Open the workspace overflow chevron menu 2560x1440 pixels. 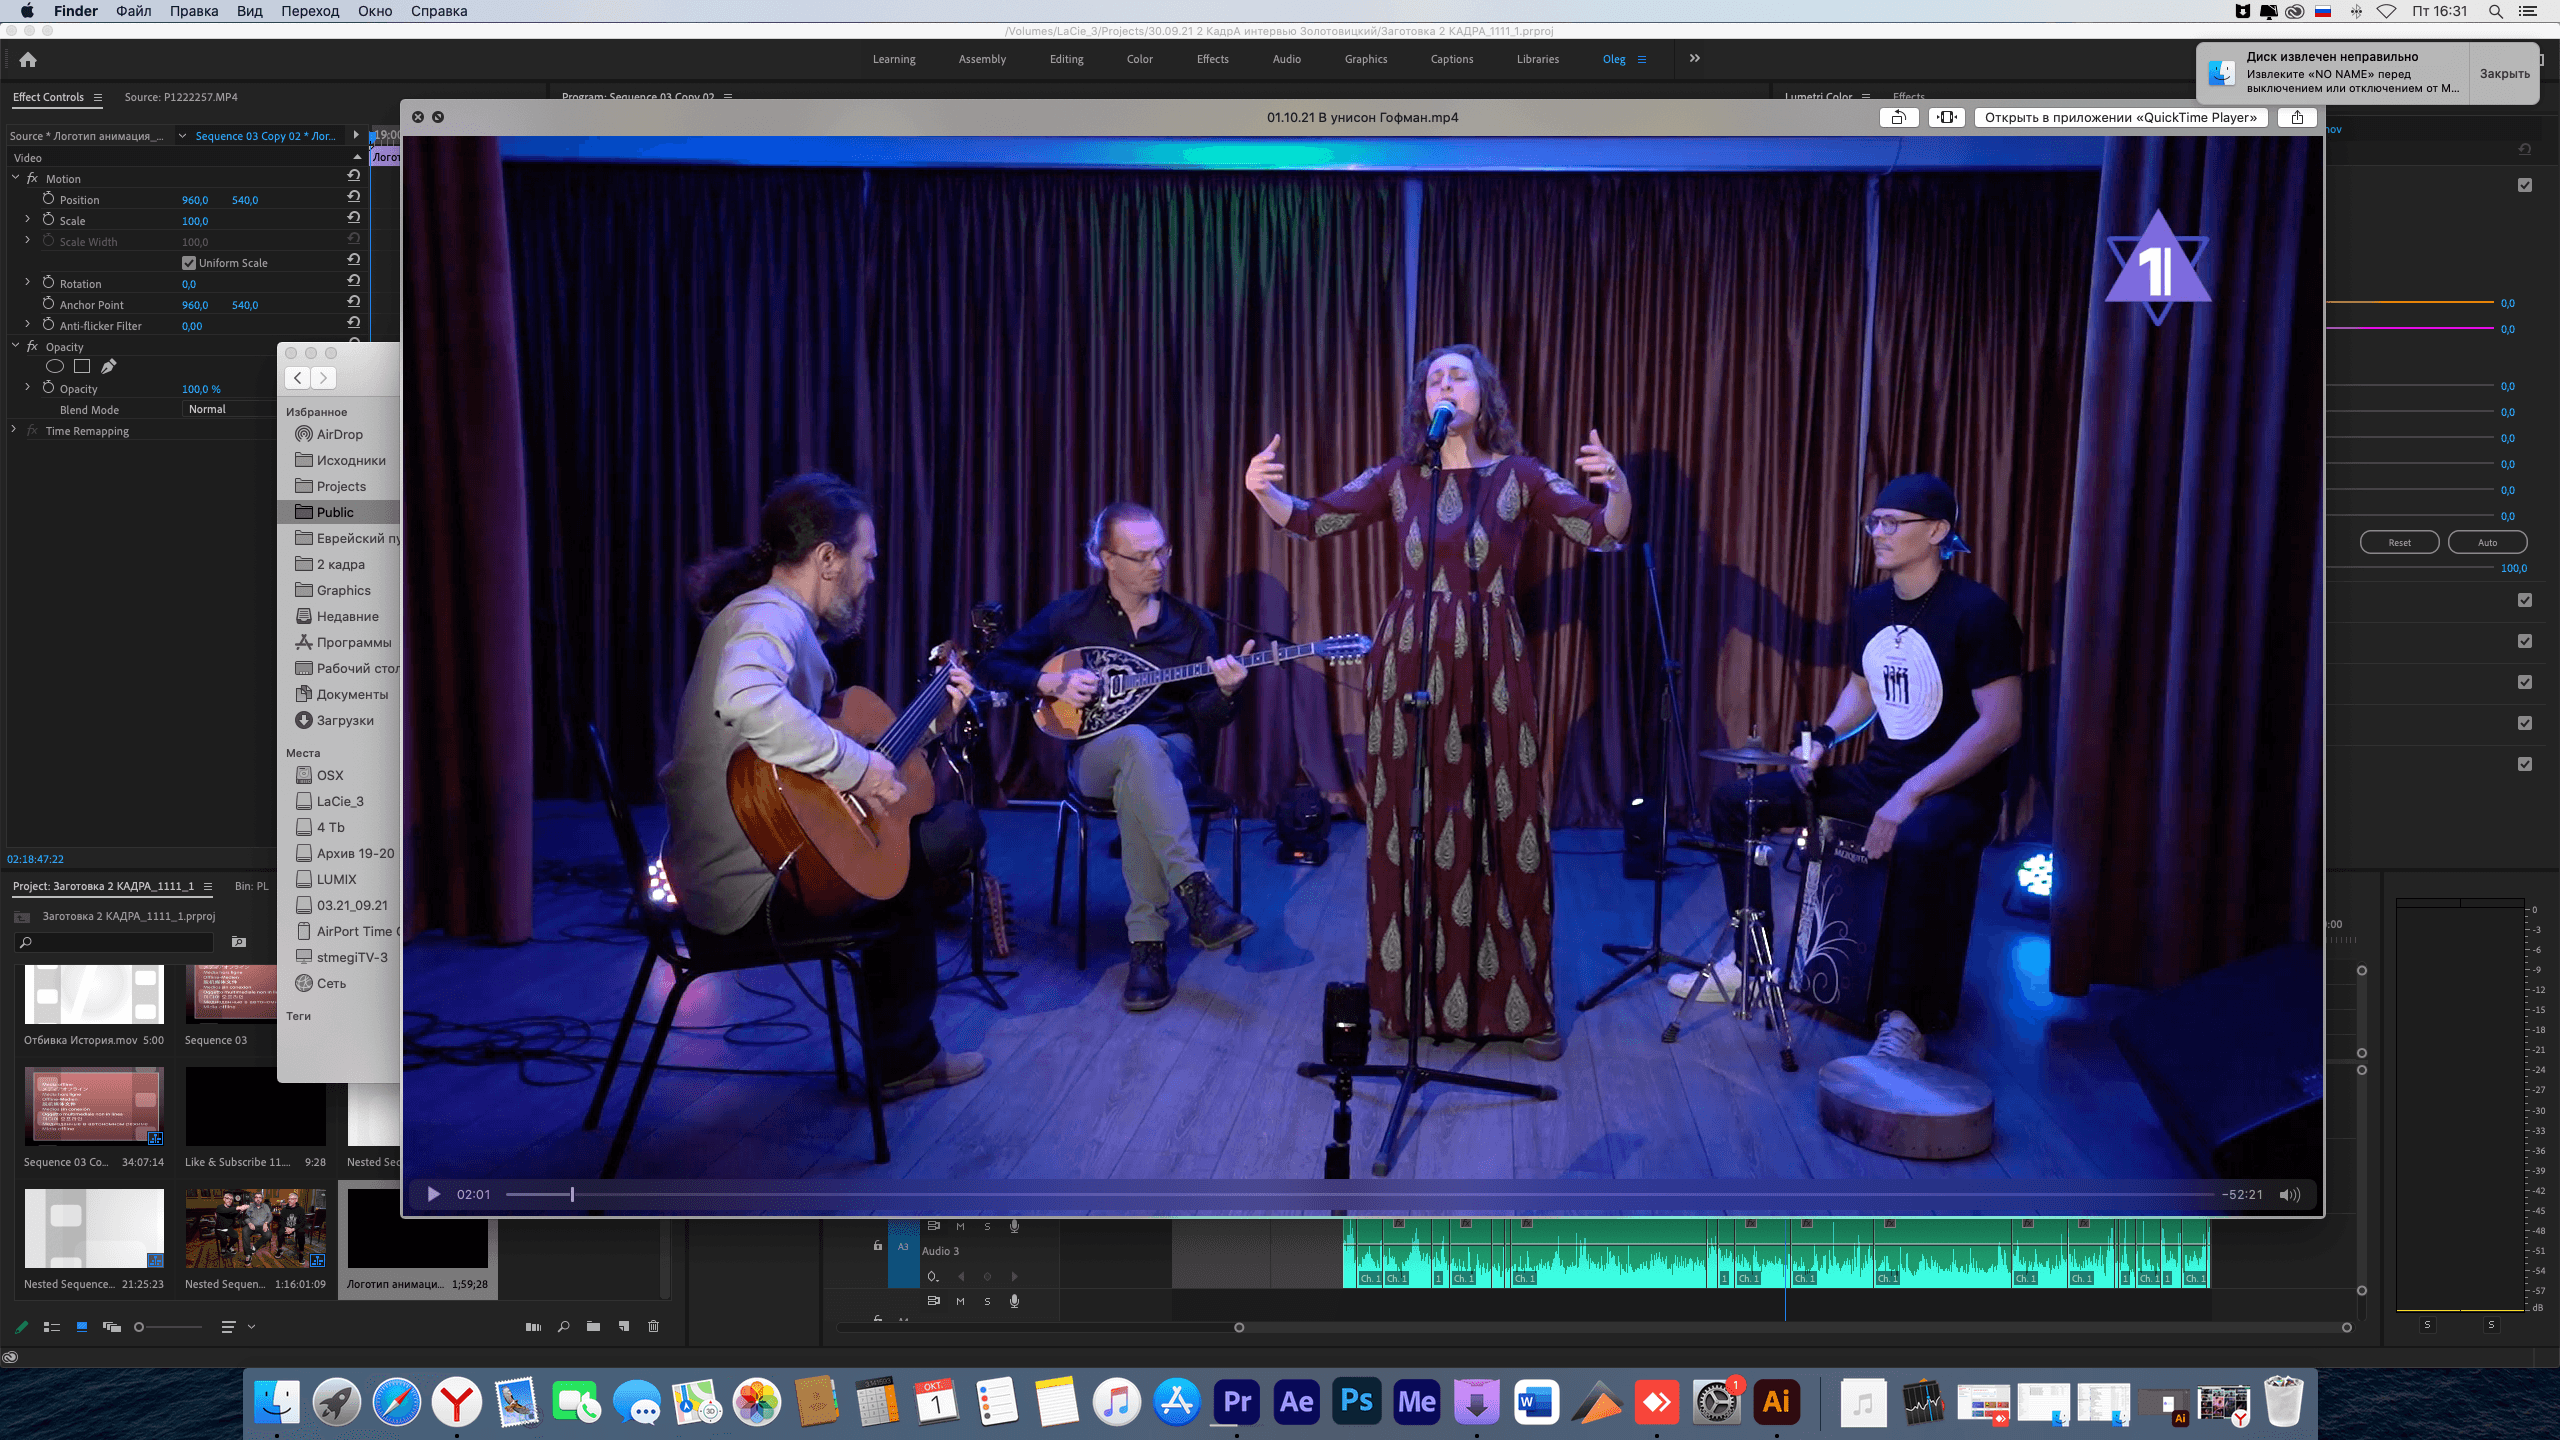1695,58
